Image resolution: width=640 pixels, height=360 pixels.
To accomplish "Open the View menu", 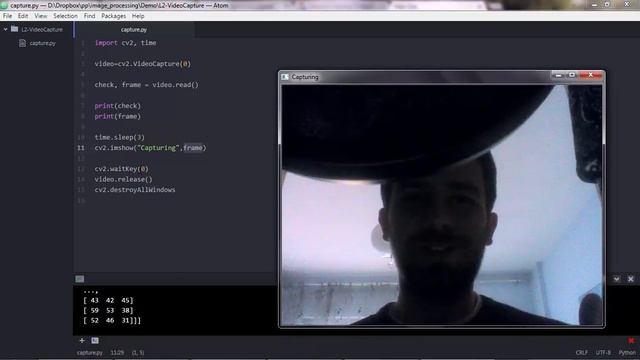I will [40, 16].
